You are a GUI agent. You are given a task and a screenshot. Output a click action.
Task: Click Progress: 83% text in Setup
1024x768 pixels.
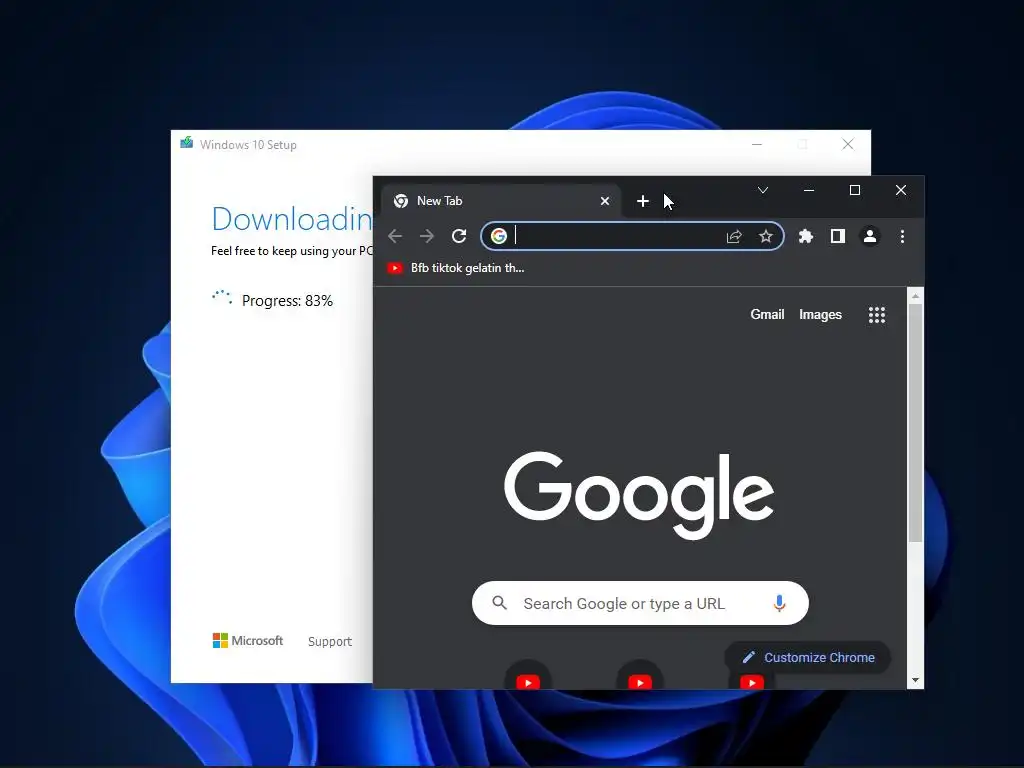pyautogui.click(x=287, y=301)
